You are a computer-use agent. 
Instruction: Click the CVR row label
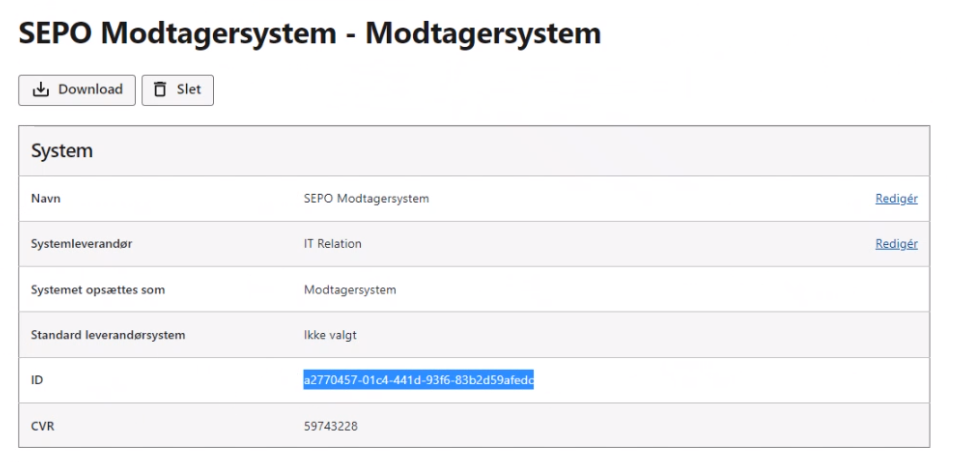[43, 426]
